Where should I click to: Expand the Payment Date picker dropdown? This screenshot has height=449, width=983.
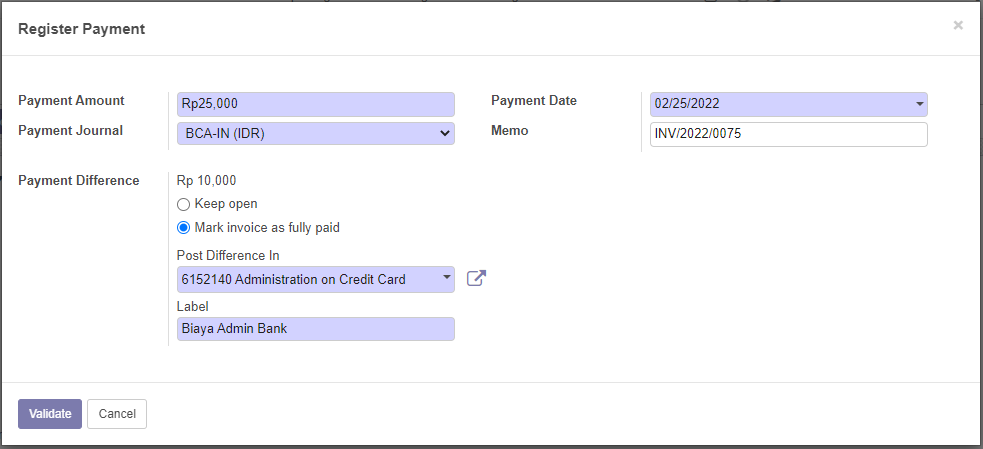pyautogui.click(x=918, y=104)
